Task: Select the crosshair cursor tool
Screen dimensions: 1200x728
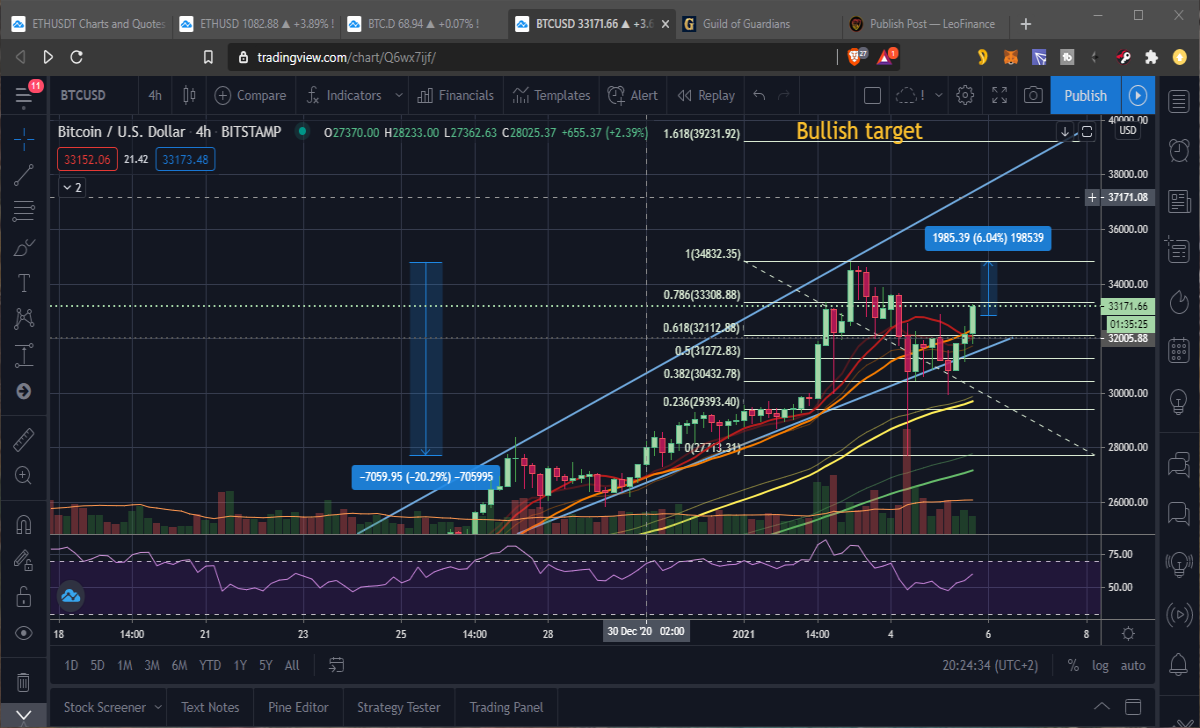Action: pyautogui.click(x=24, y=139)
